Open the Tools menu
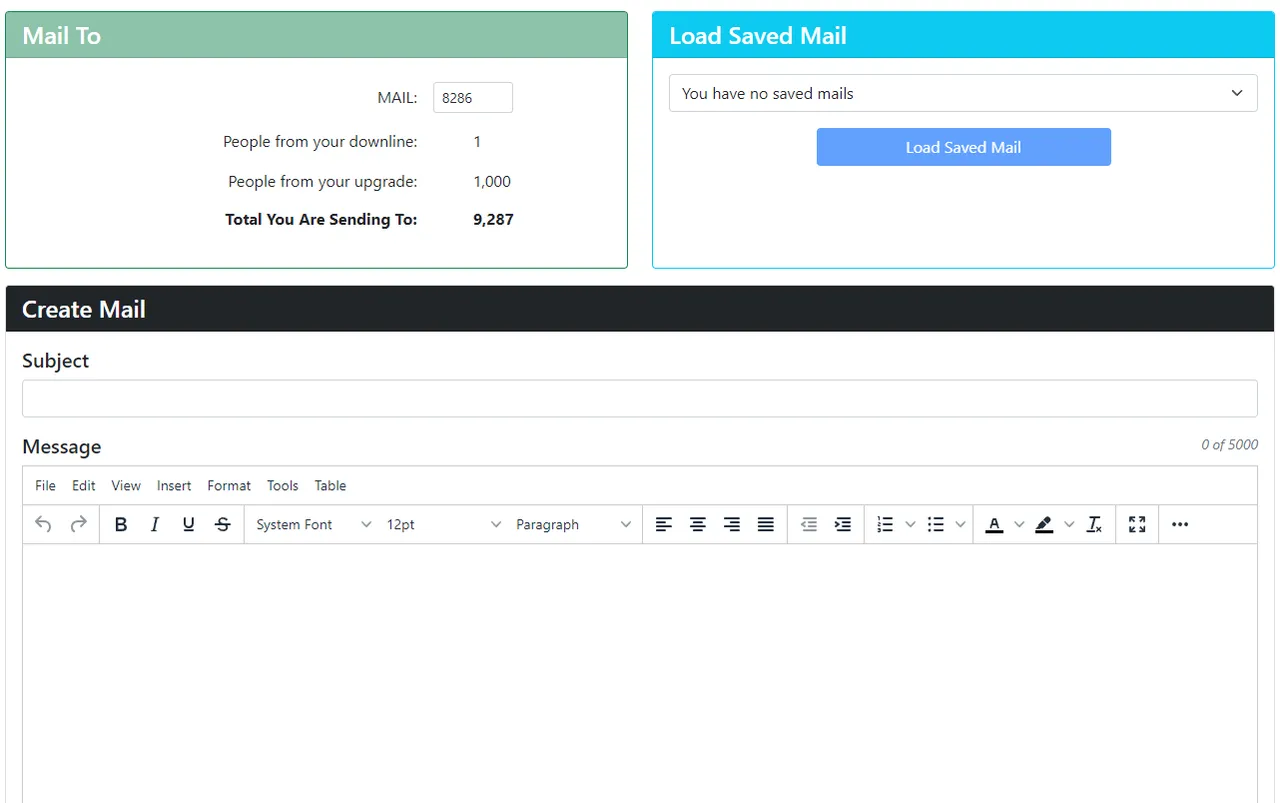Screen dimensions: 1280x803 coord(283,485)
